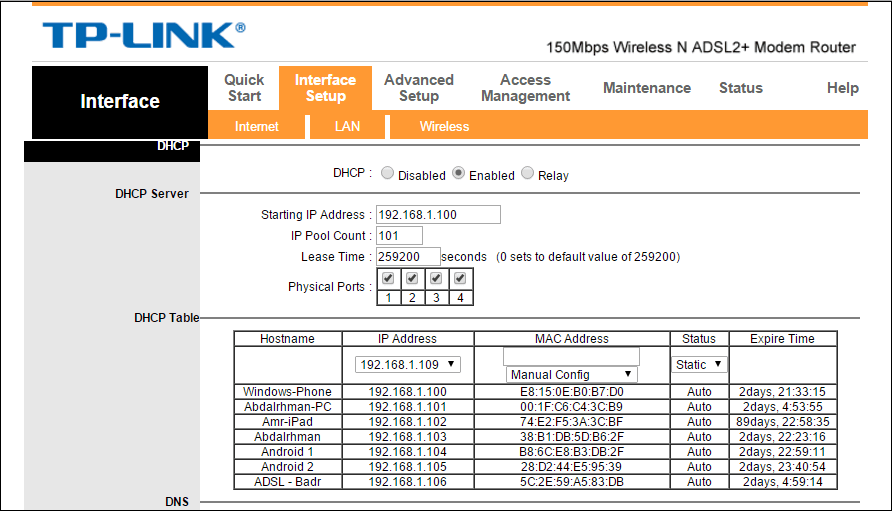Screen dimensions: 892x511
Task: Click hostname Windows-Phone in DHCP table
Action: [287, 392]
